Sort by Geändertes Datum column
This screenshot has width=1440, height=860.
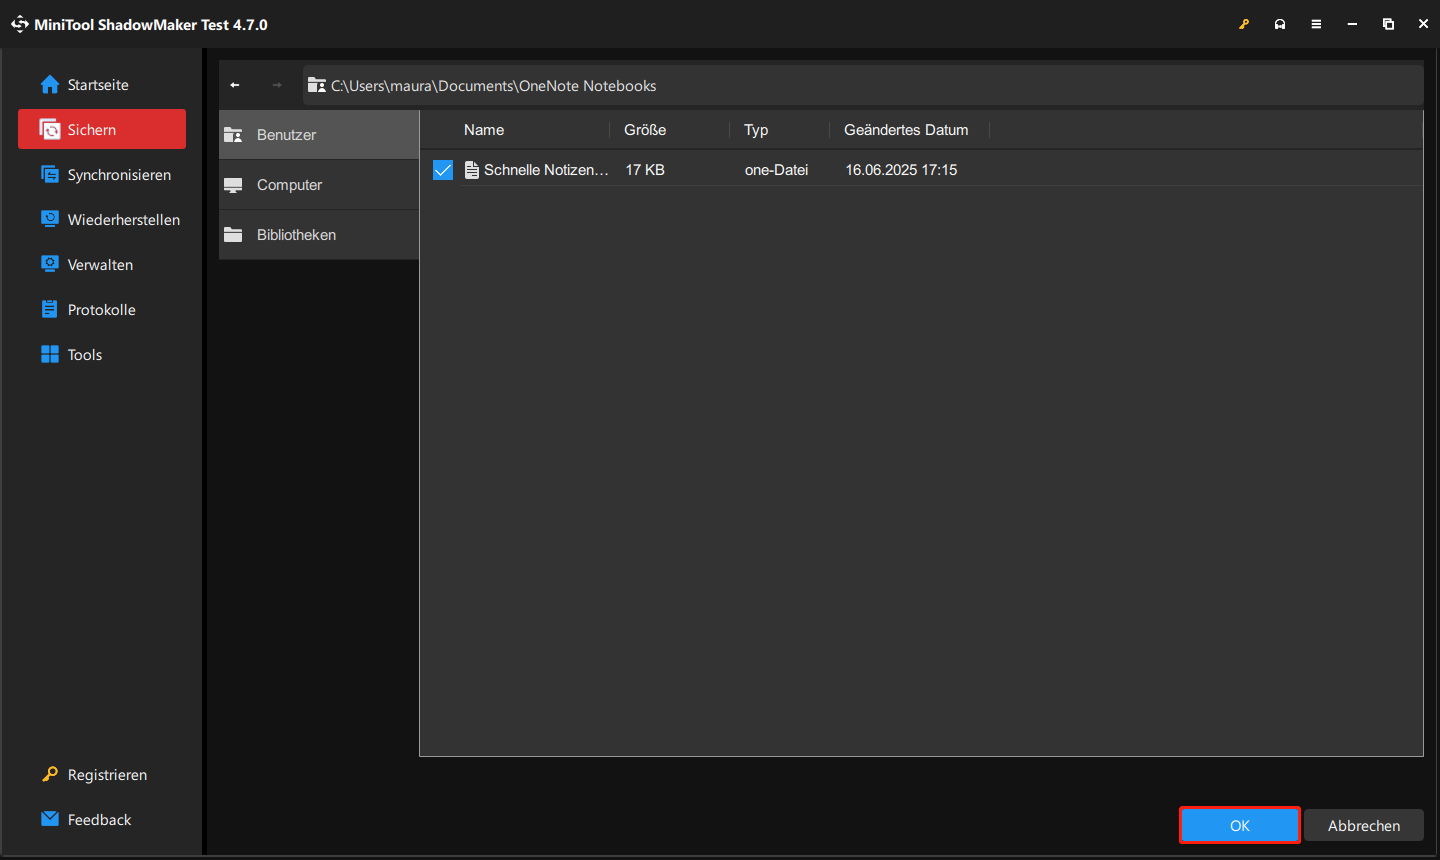tap(906, 130)
